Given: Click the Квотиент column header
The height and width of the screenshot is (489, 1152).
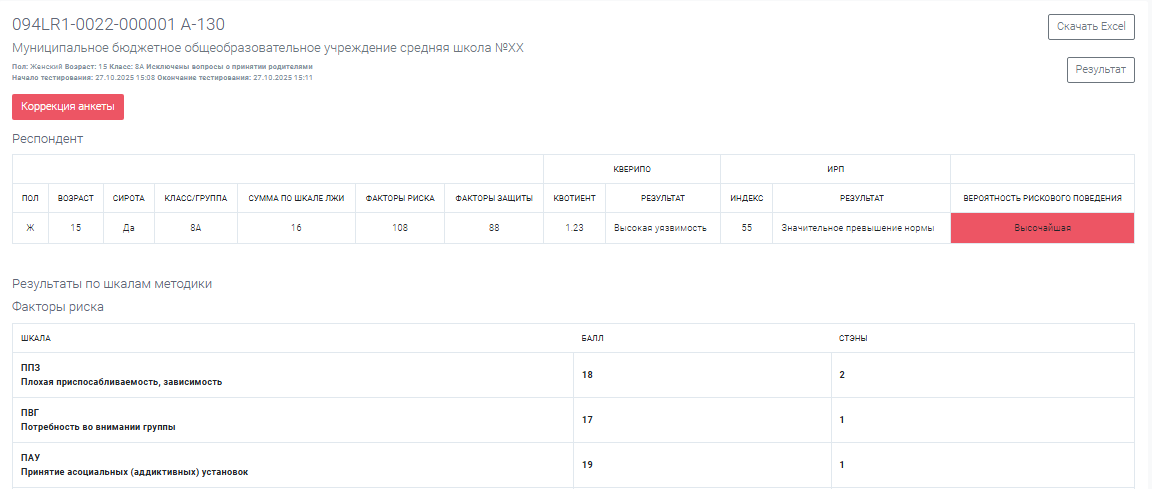Looking at the screenshot, I should point(574,198).
